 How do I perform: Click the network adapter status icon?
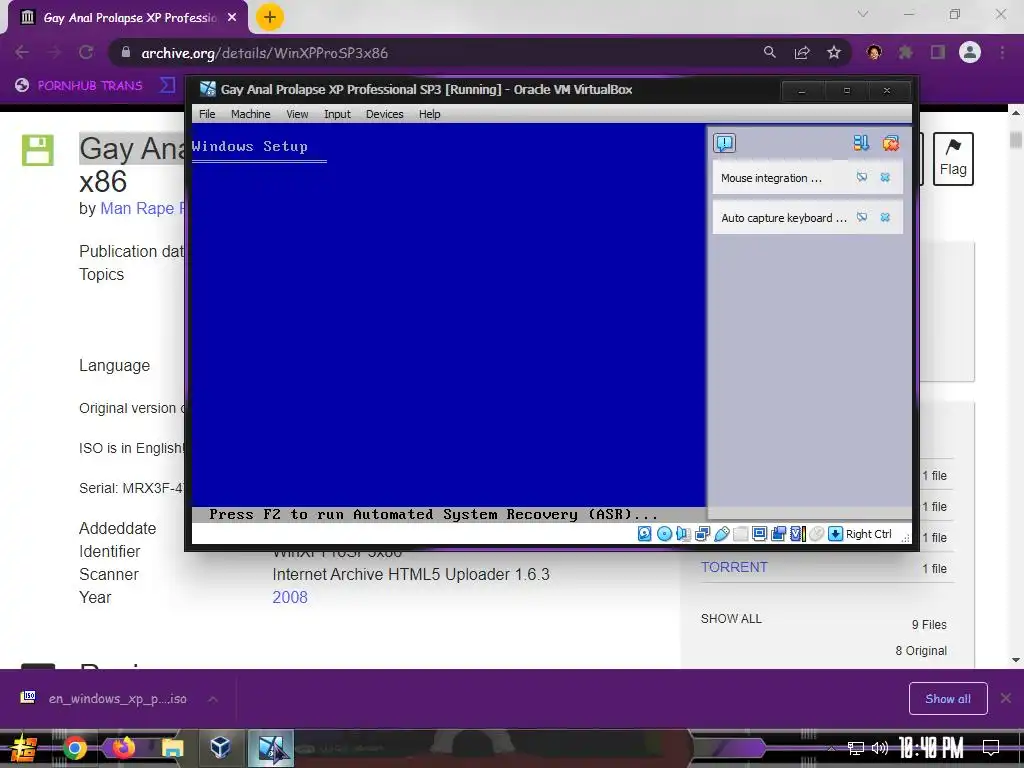click(703, 534)
